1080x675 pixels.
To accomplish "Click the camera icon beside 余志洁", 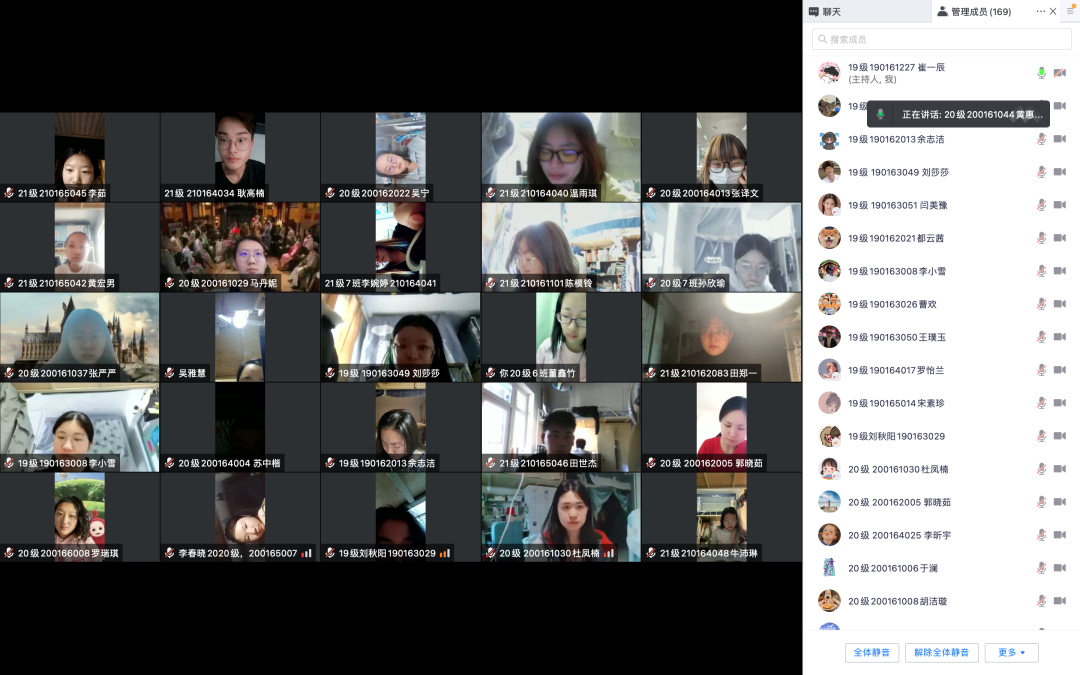I will (x=1060, y=139).
